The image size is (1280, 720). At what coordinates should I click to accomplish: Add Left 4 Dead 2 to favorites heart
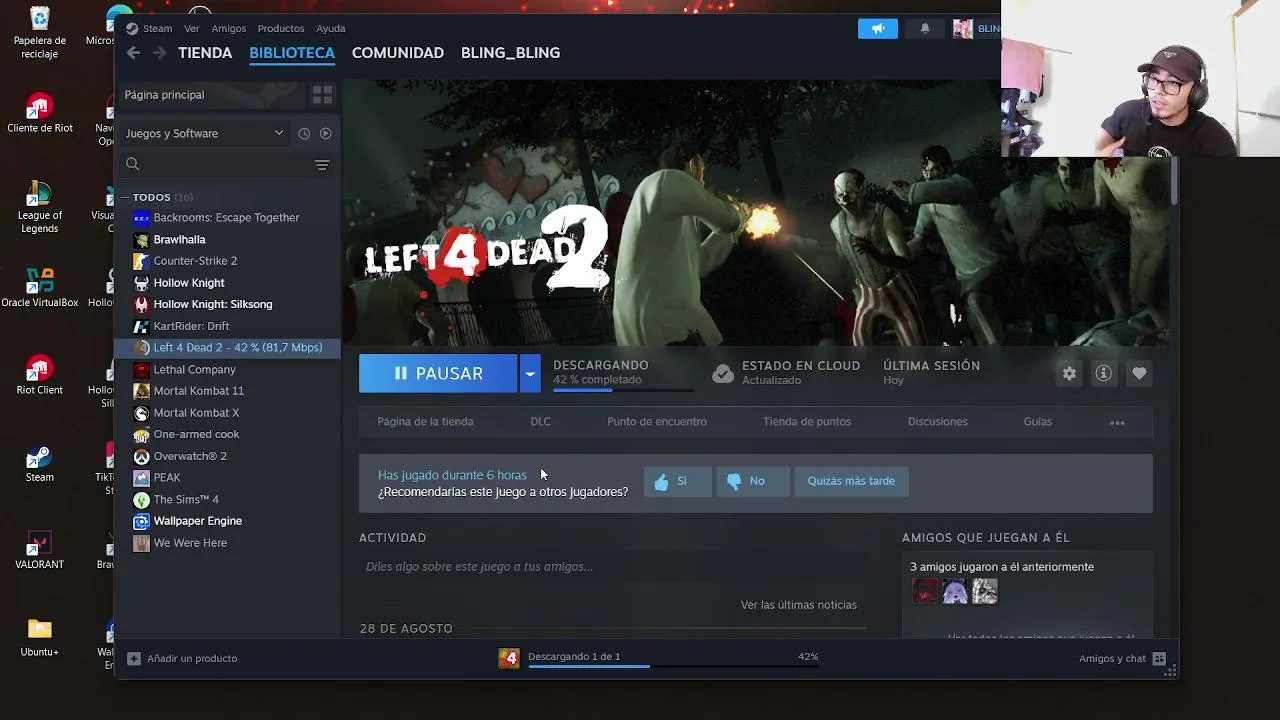[x=1139, y=373]
